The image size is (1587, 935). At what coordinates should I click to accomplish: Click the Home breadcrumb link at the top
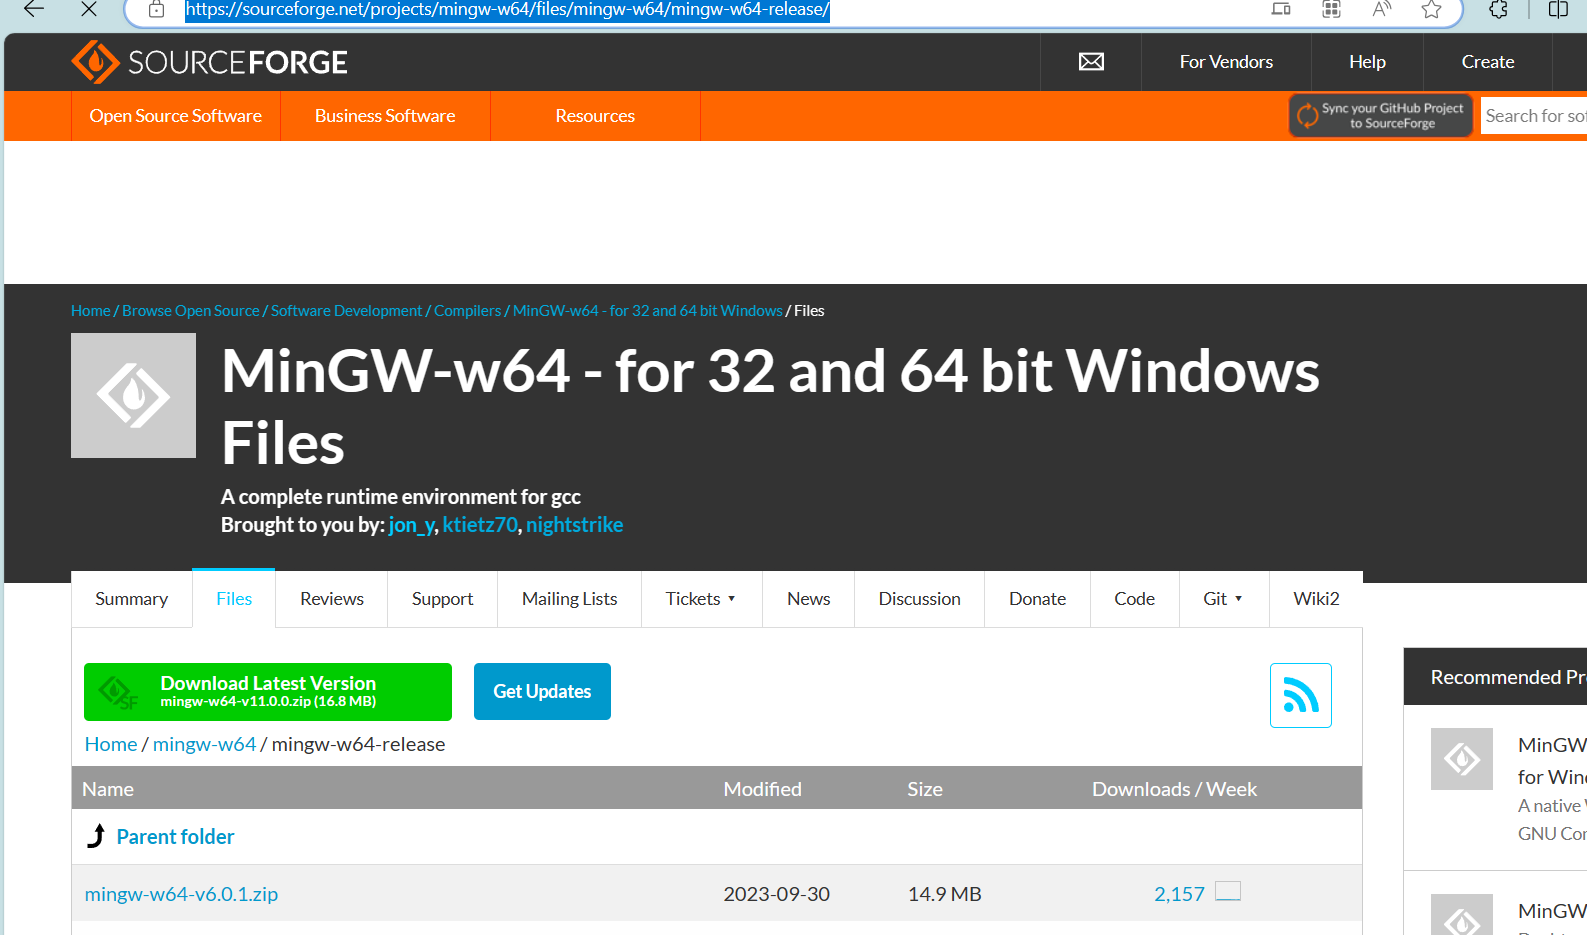91,311
